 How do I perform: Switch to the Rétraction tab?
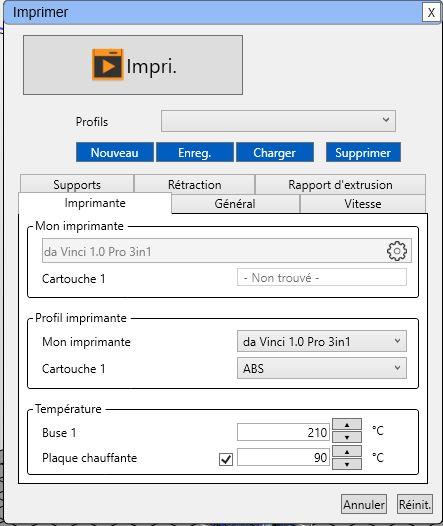pos(195,184)
